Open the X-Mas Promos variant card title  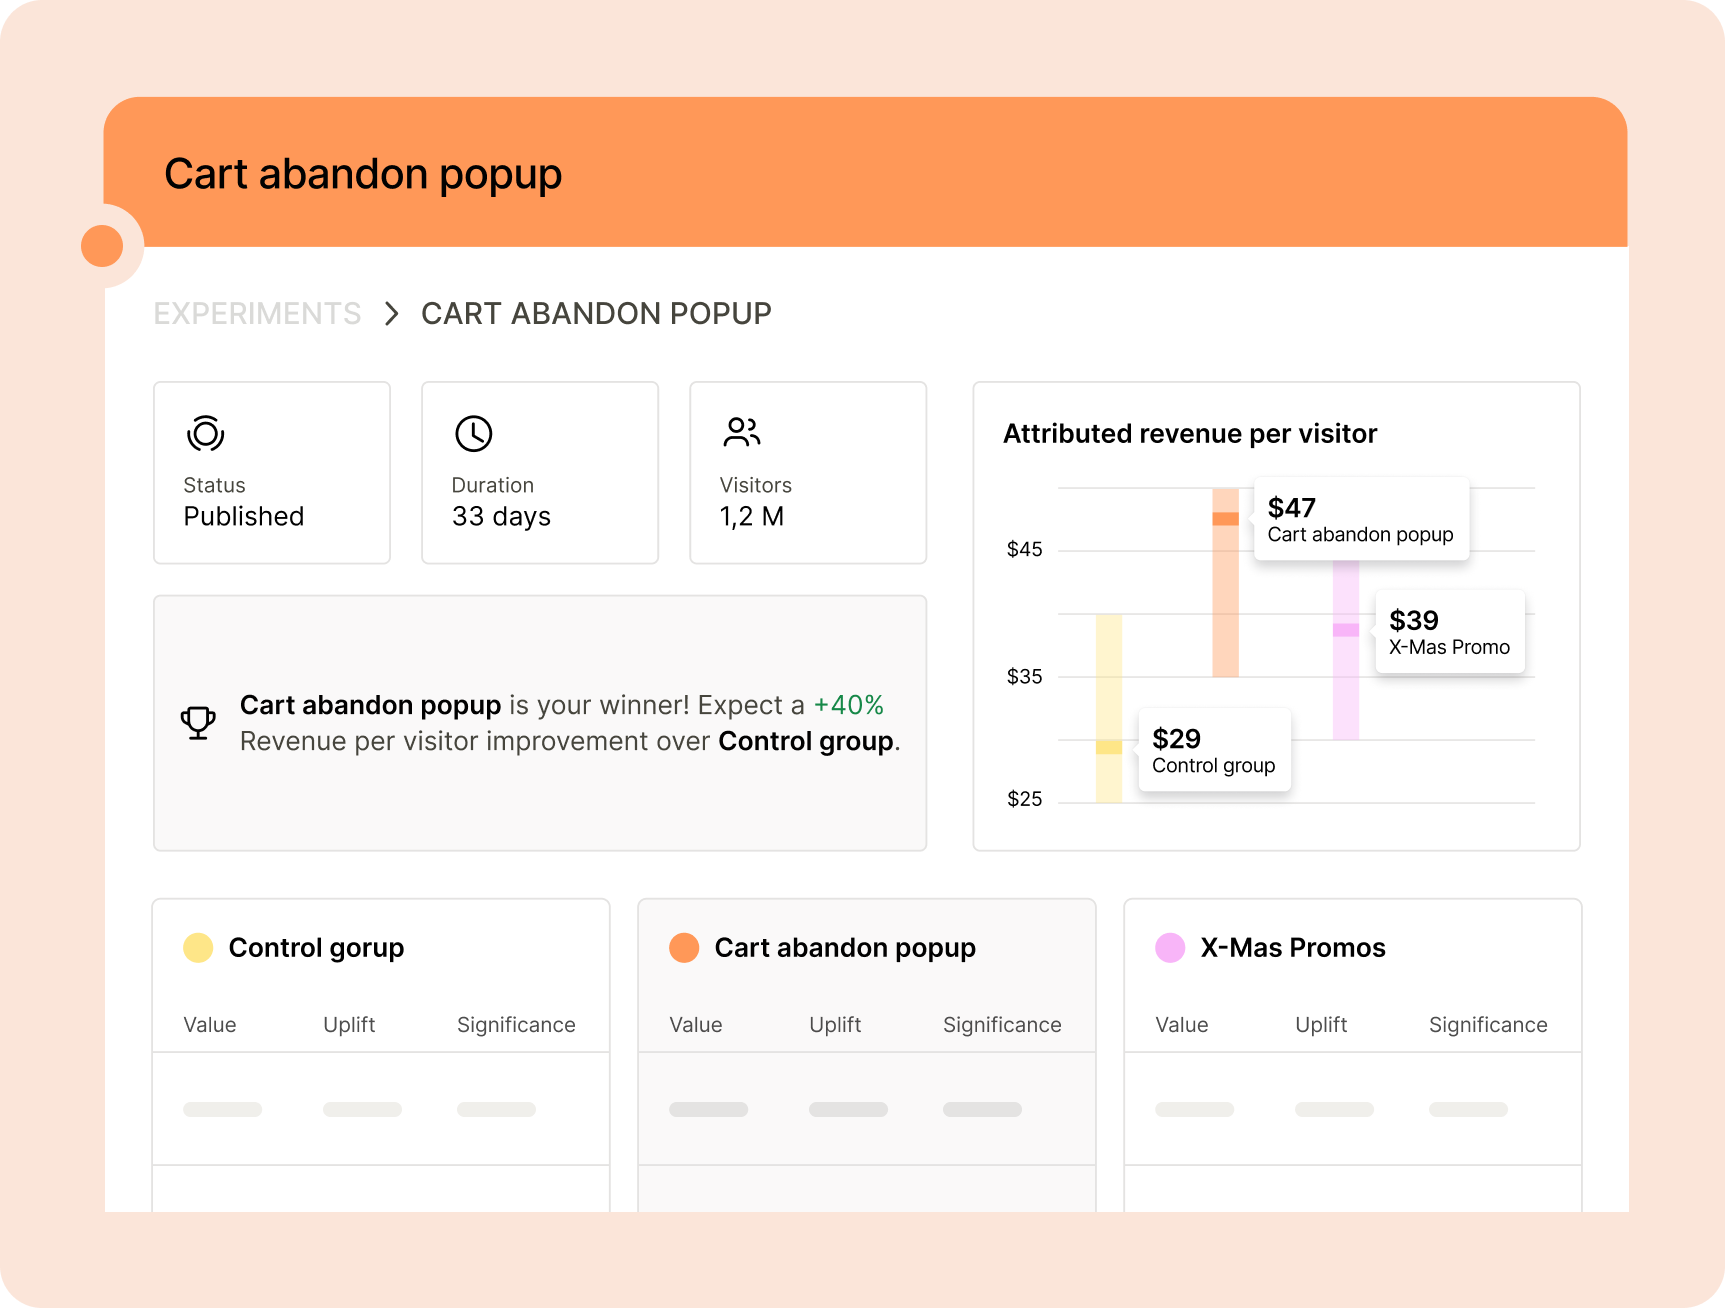point(1293,948)
